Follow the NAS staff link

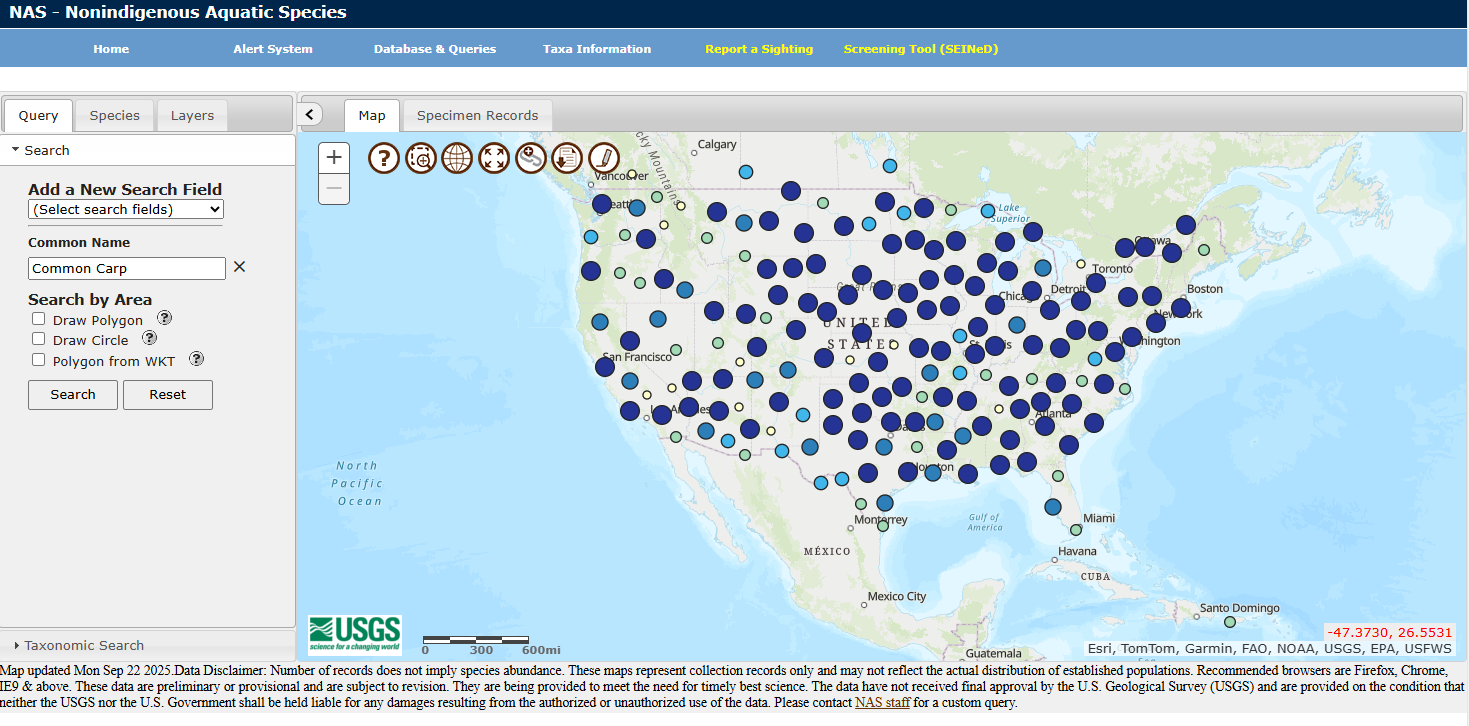(882, 703)
